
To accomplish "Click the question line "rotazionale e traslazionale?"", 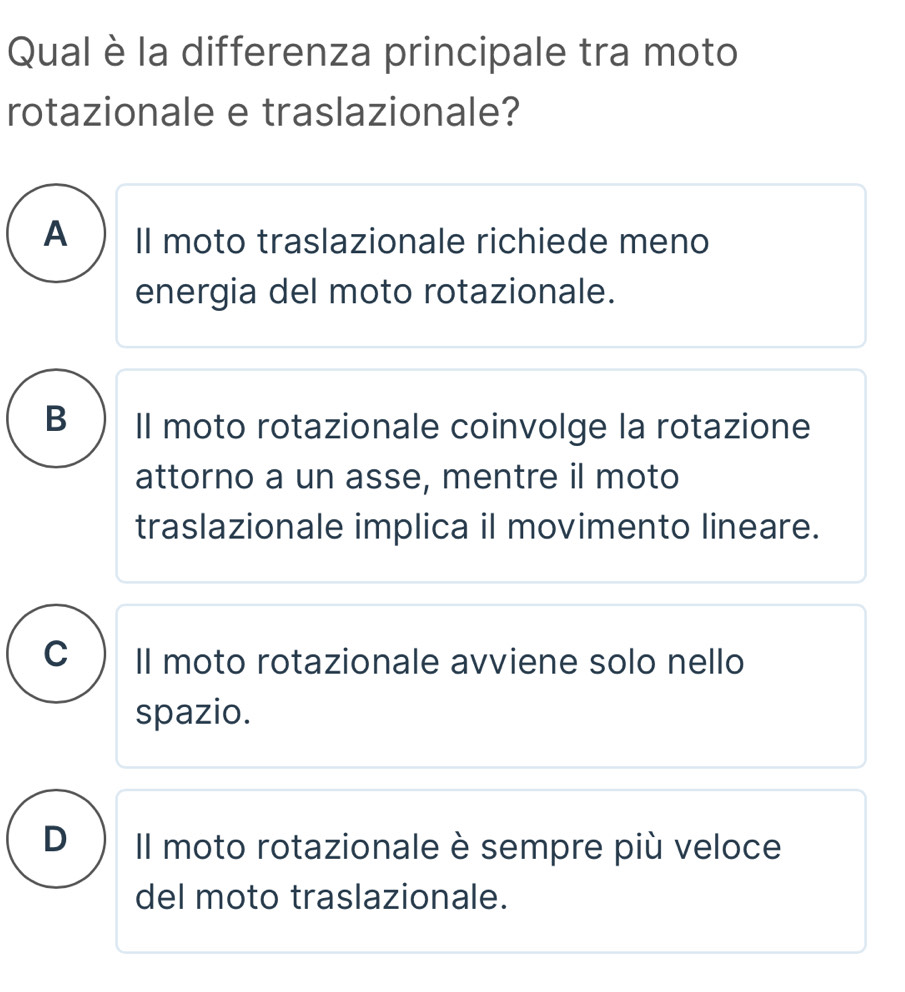I will tap(264, 111).
